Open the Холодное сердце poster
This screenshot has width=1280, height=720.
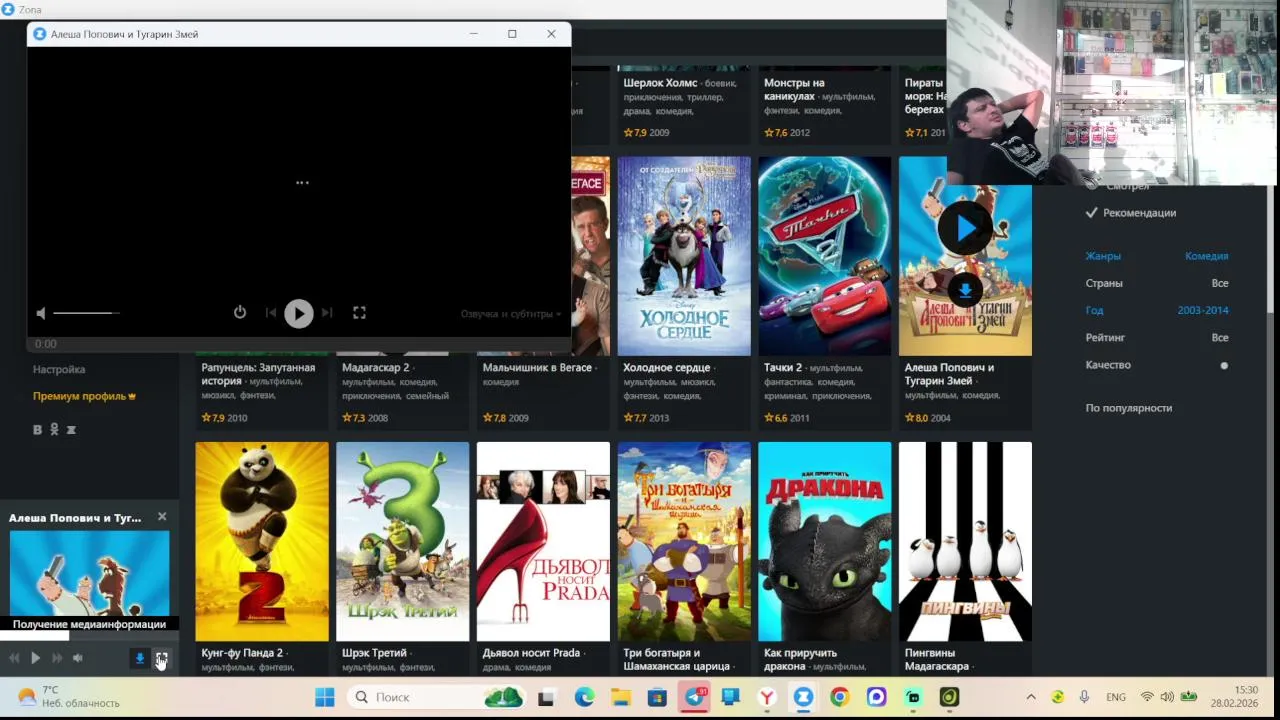point(684,256)
